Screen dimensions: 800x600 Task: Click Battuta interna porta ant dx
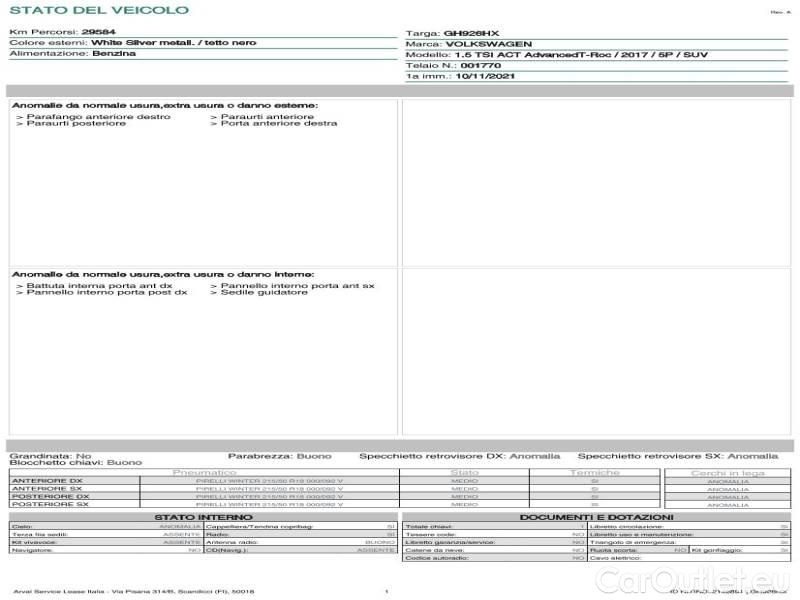click(x=94, y=286)
